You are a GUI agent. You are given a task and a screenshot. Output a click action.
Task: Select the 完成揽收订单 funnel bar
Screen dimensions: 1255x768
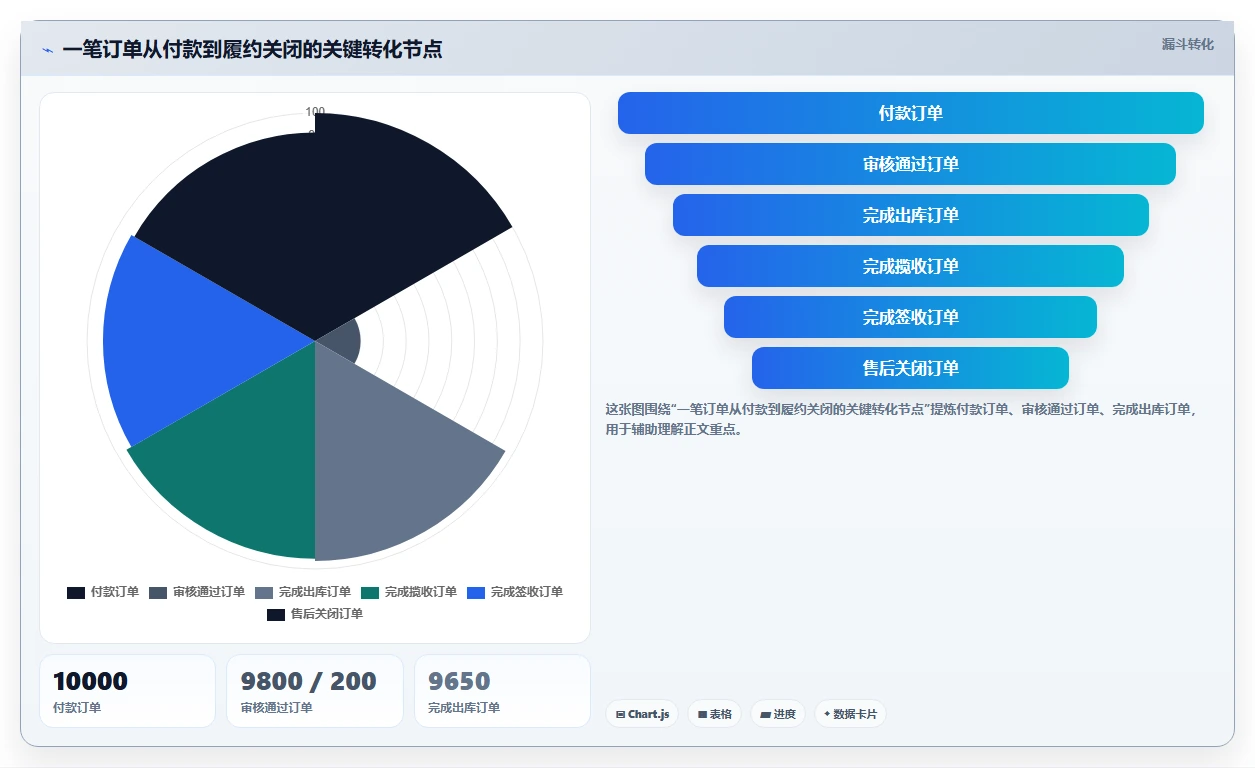[x=910, y=266]
